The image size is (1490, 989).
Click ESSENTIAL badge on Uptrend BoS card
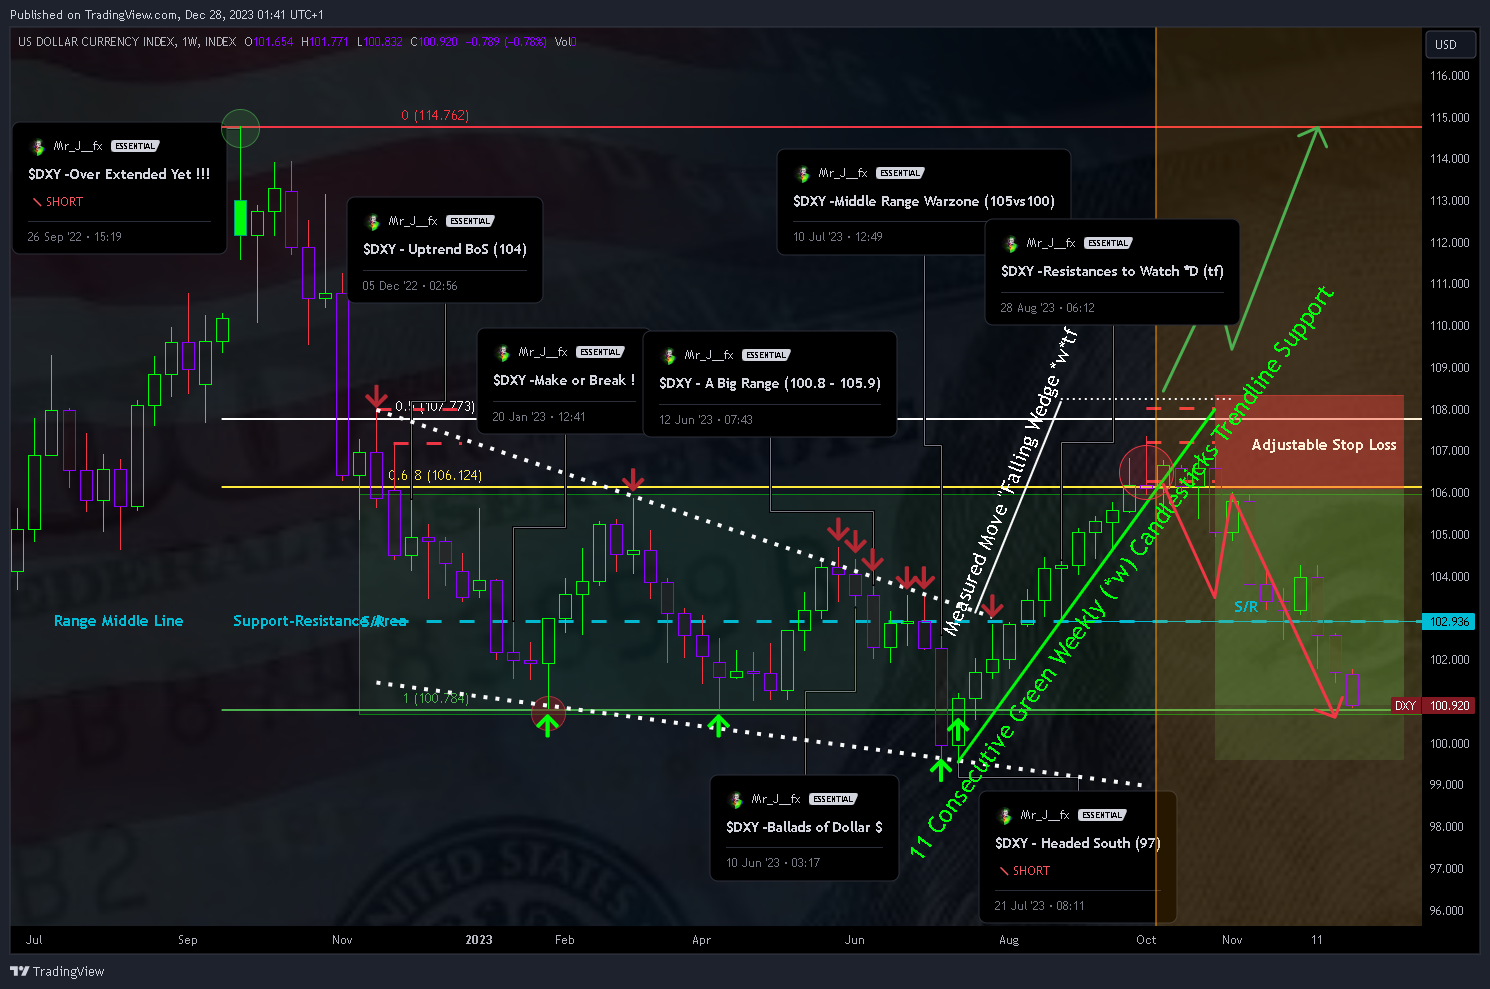click(470, 221)
